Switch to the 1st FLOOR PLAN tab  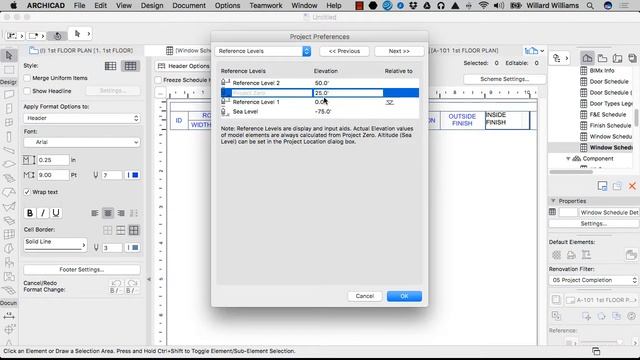[82, 51]
